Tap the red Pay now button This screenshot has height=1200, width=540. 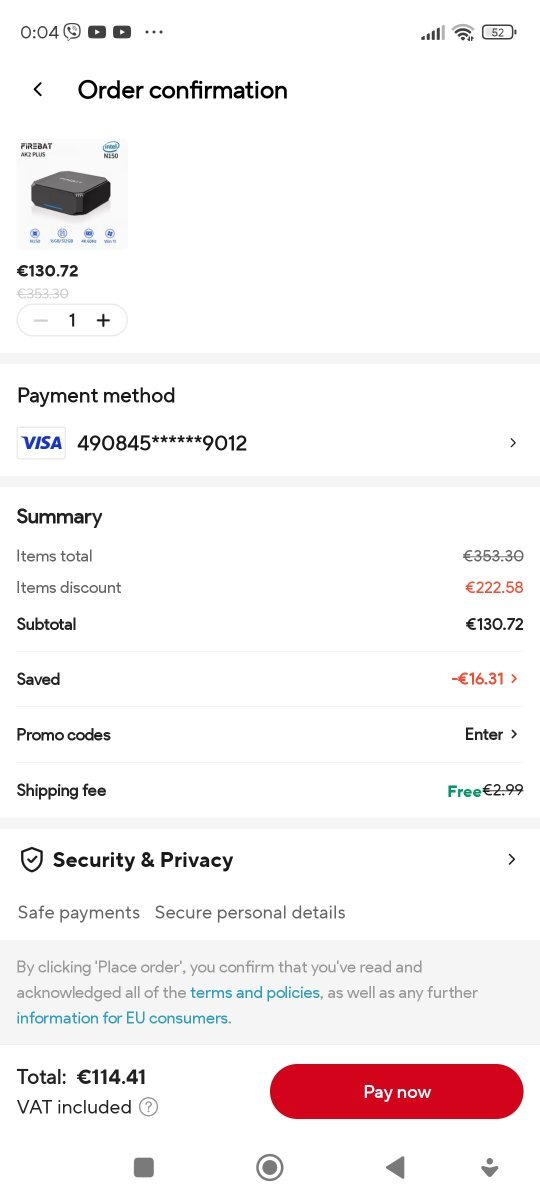[397, 1092]
